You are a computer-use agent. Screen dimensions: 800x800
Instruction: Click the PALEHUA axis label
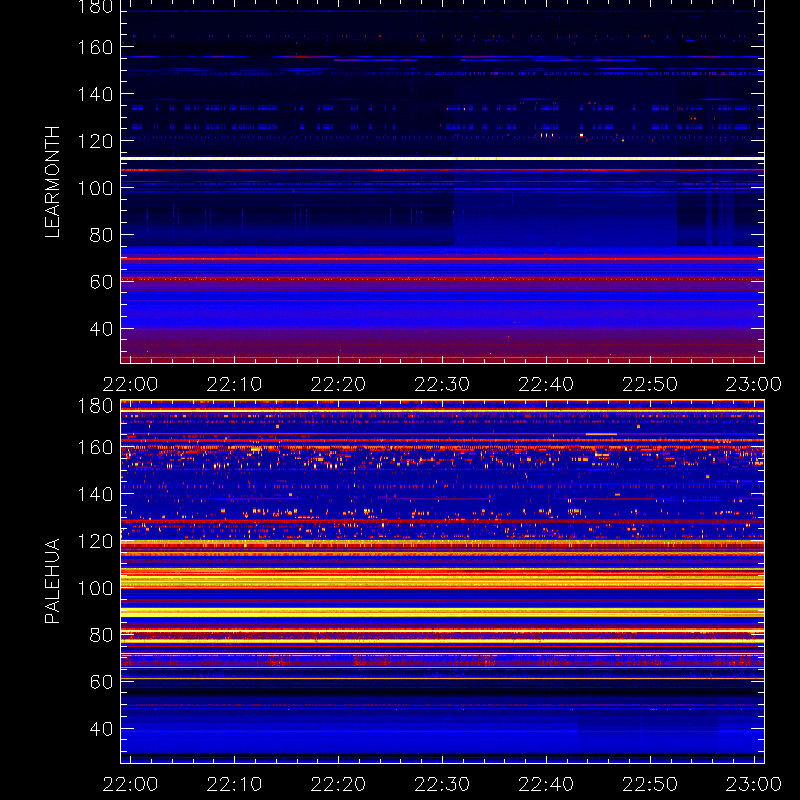(52, 581)
